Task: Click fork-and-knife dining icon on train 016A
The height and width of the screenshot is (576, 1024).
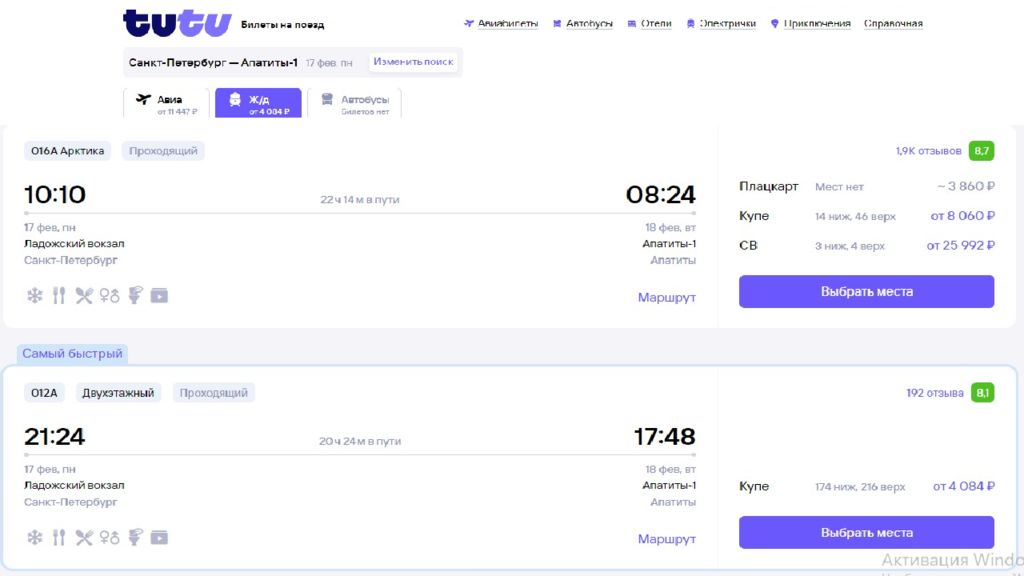Action: tap(59, 295)
